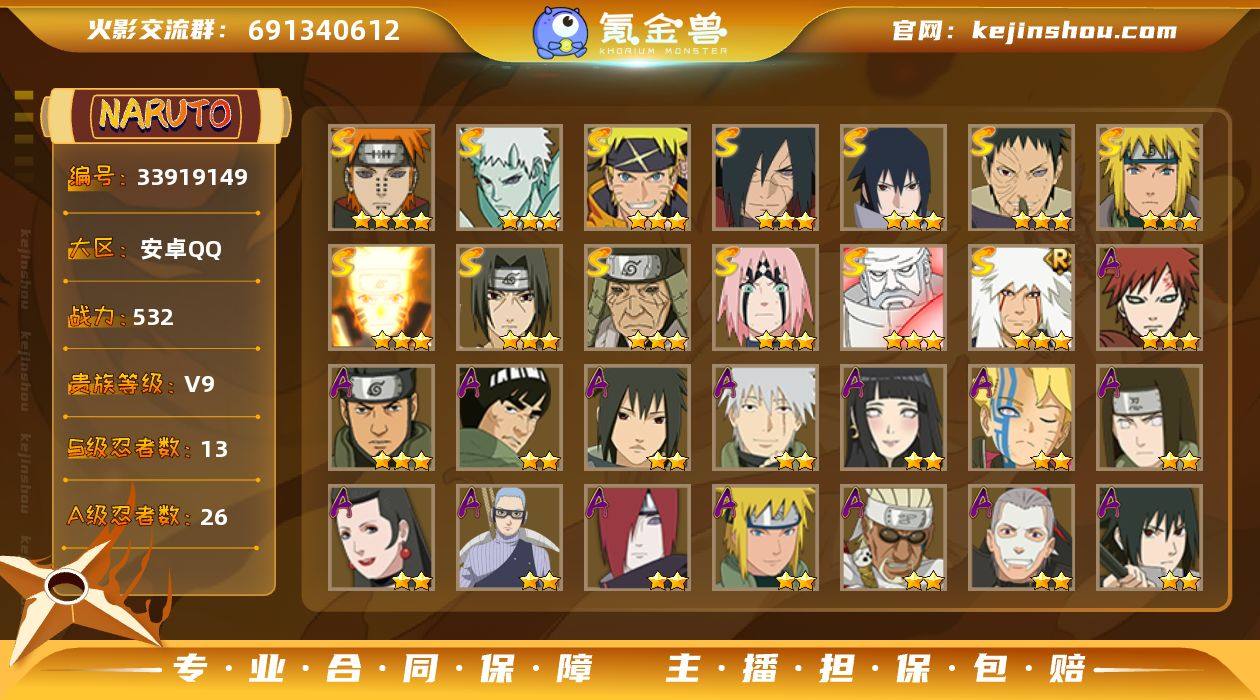
Task: Click the blue monster logo mascot icon
Action: click(560, 32)
